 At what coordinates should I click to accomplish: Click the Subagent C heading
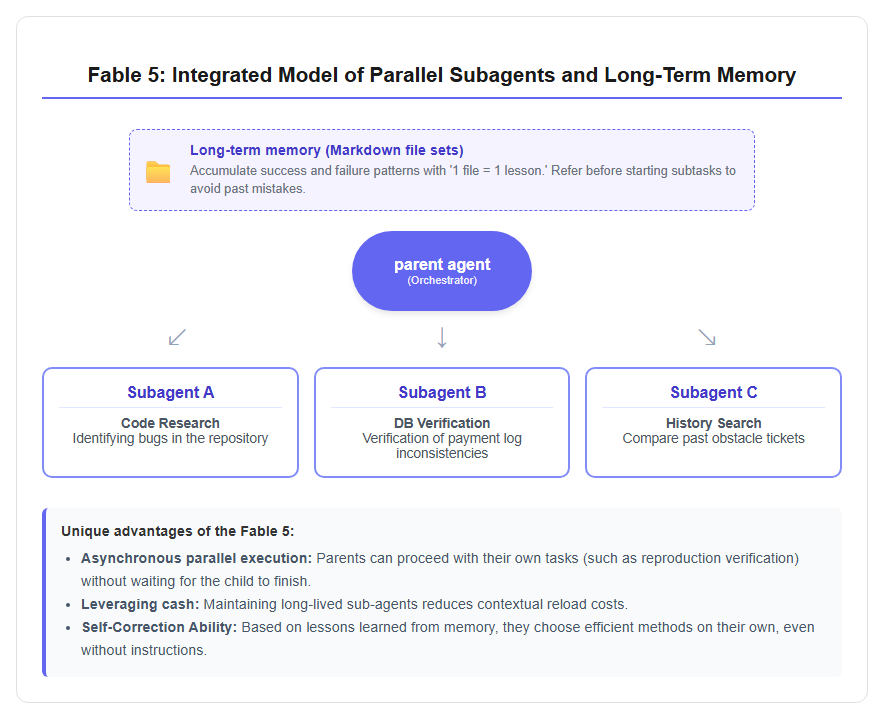coord(713,392)
